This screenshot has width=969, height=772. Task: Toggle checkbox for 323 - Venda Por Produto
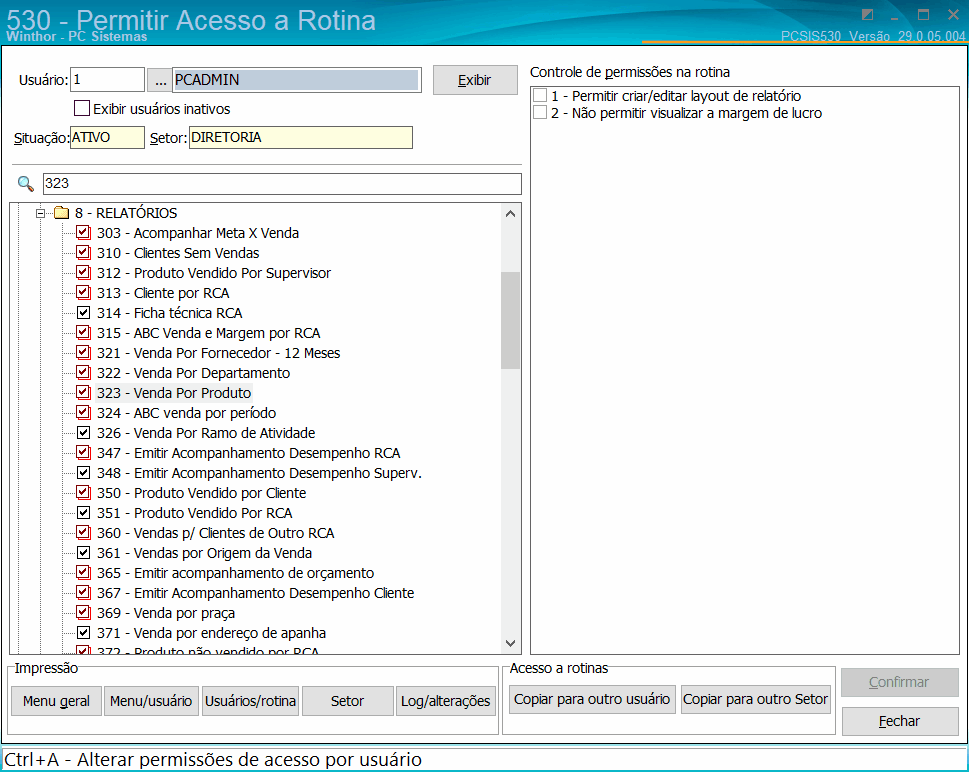pyautogui.click(x=83, y=392)
